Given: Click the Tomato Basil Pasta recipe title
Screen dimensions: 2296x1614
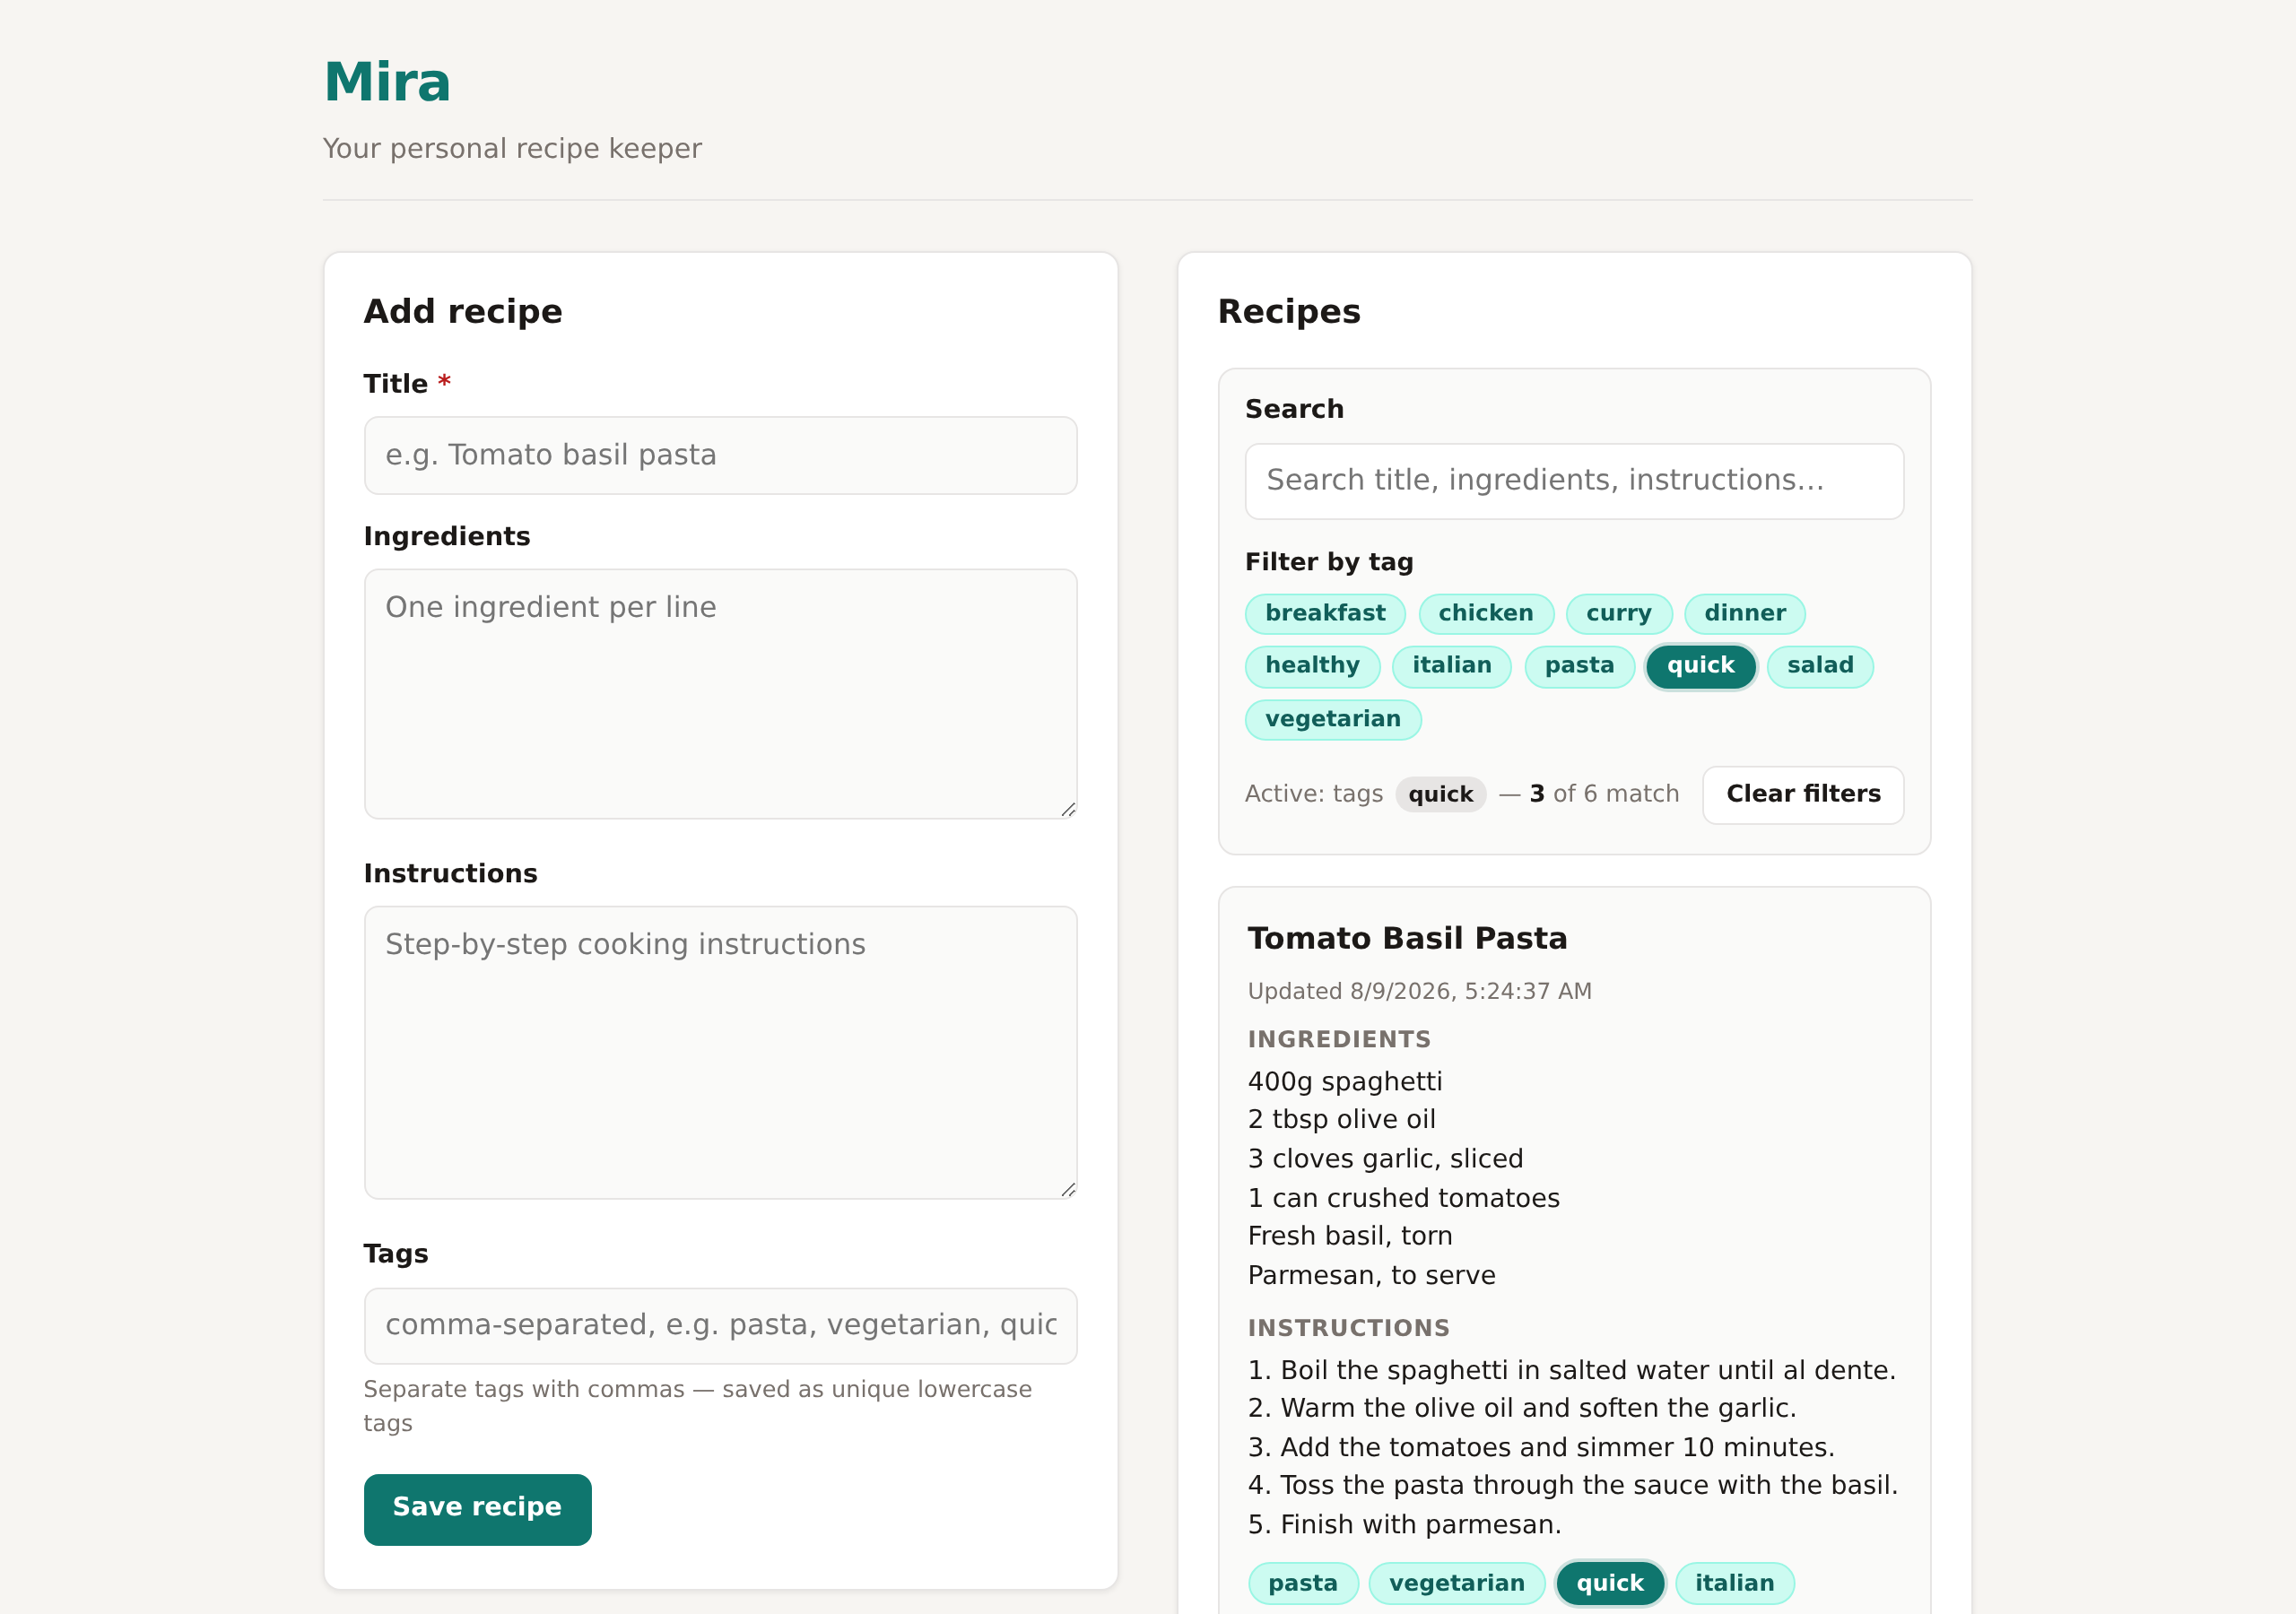Looking at the screenshot, I should click(x=1406, y=938).
